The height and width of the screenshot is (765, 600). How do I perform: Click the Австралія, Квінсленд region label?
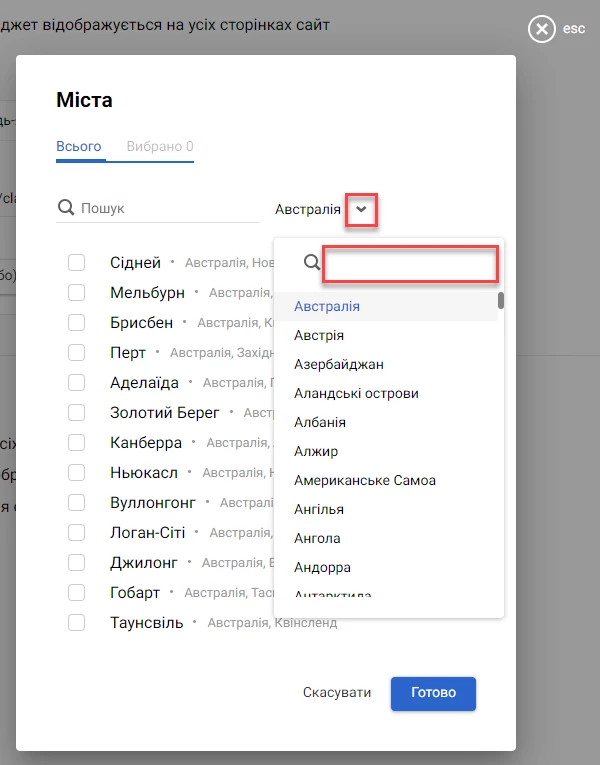[272, 623]
